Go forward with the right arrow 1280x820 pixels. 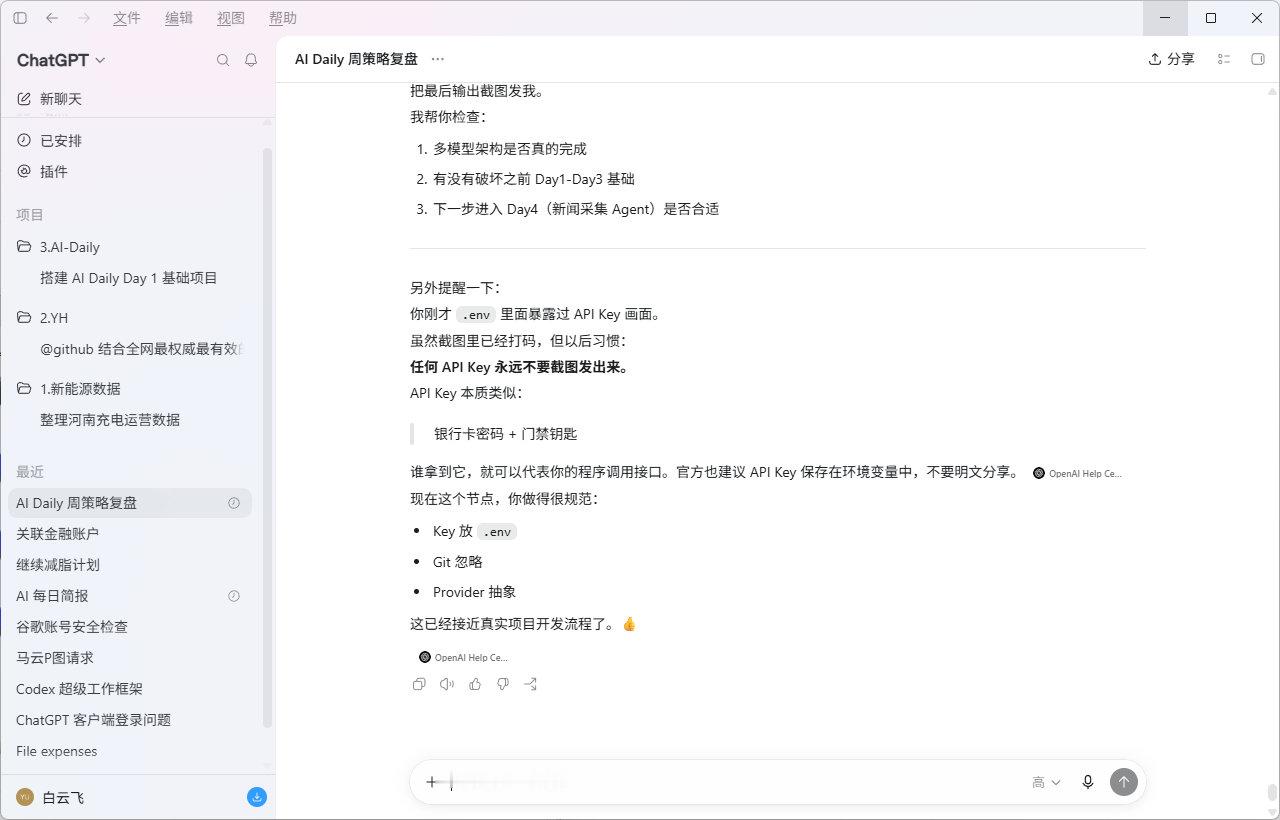click(84, 18)
